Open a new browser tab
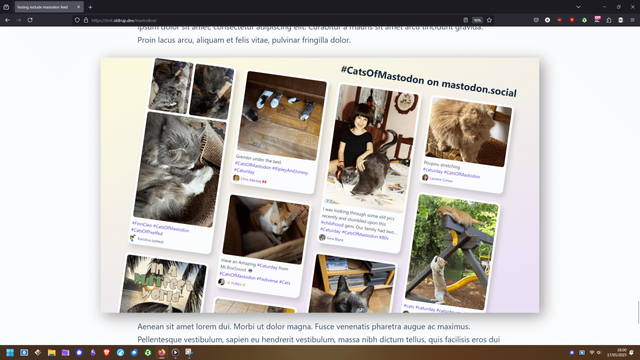 tap(90, 7)
